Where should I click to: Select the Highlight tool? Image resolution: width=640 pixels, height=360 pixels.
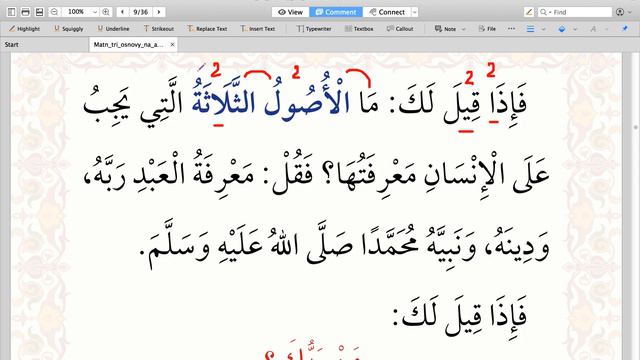click(x=24, y=29)
